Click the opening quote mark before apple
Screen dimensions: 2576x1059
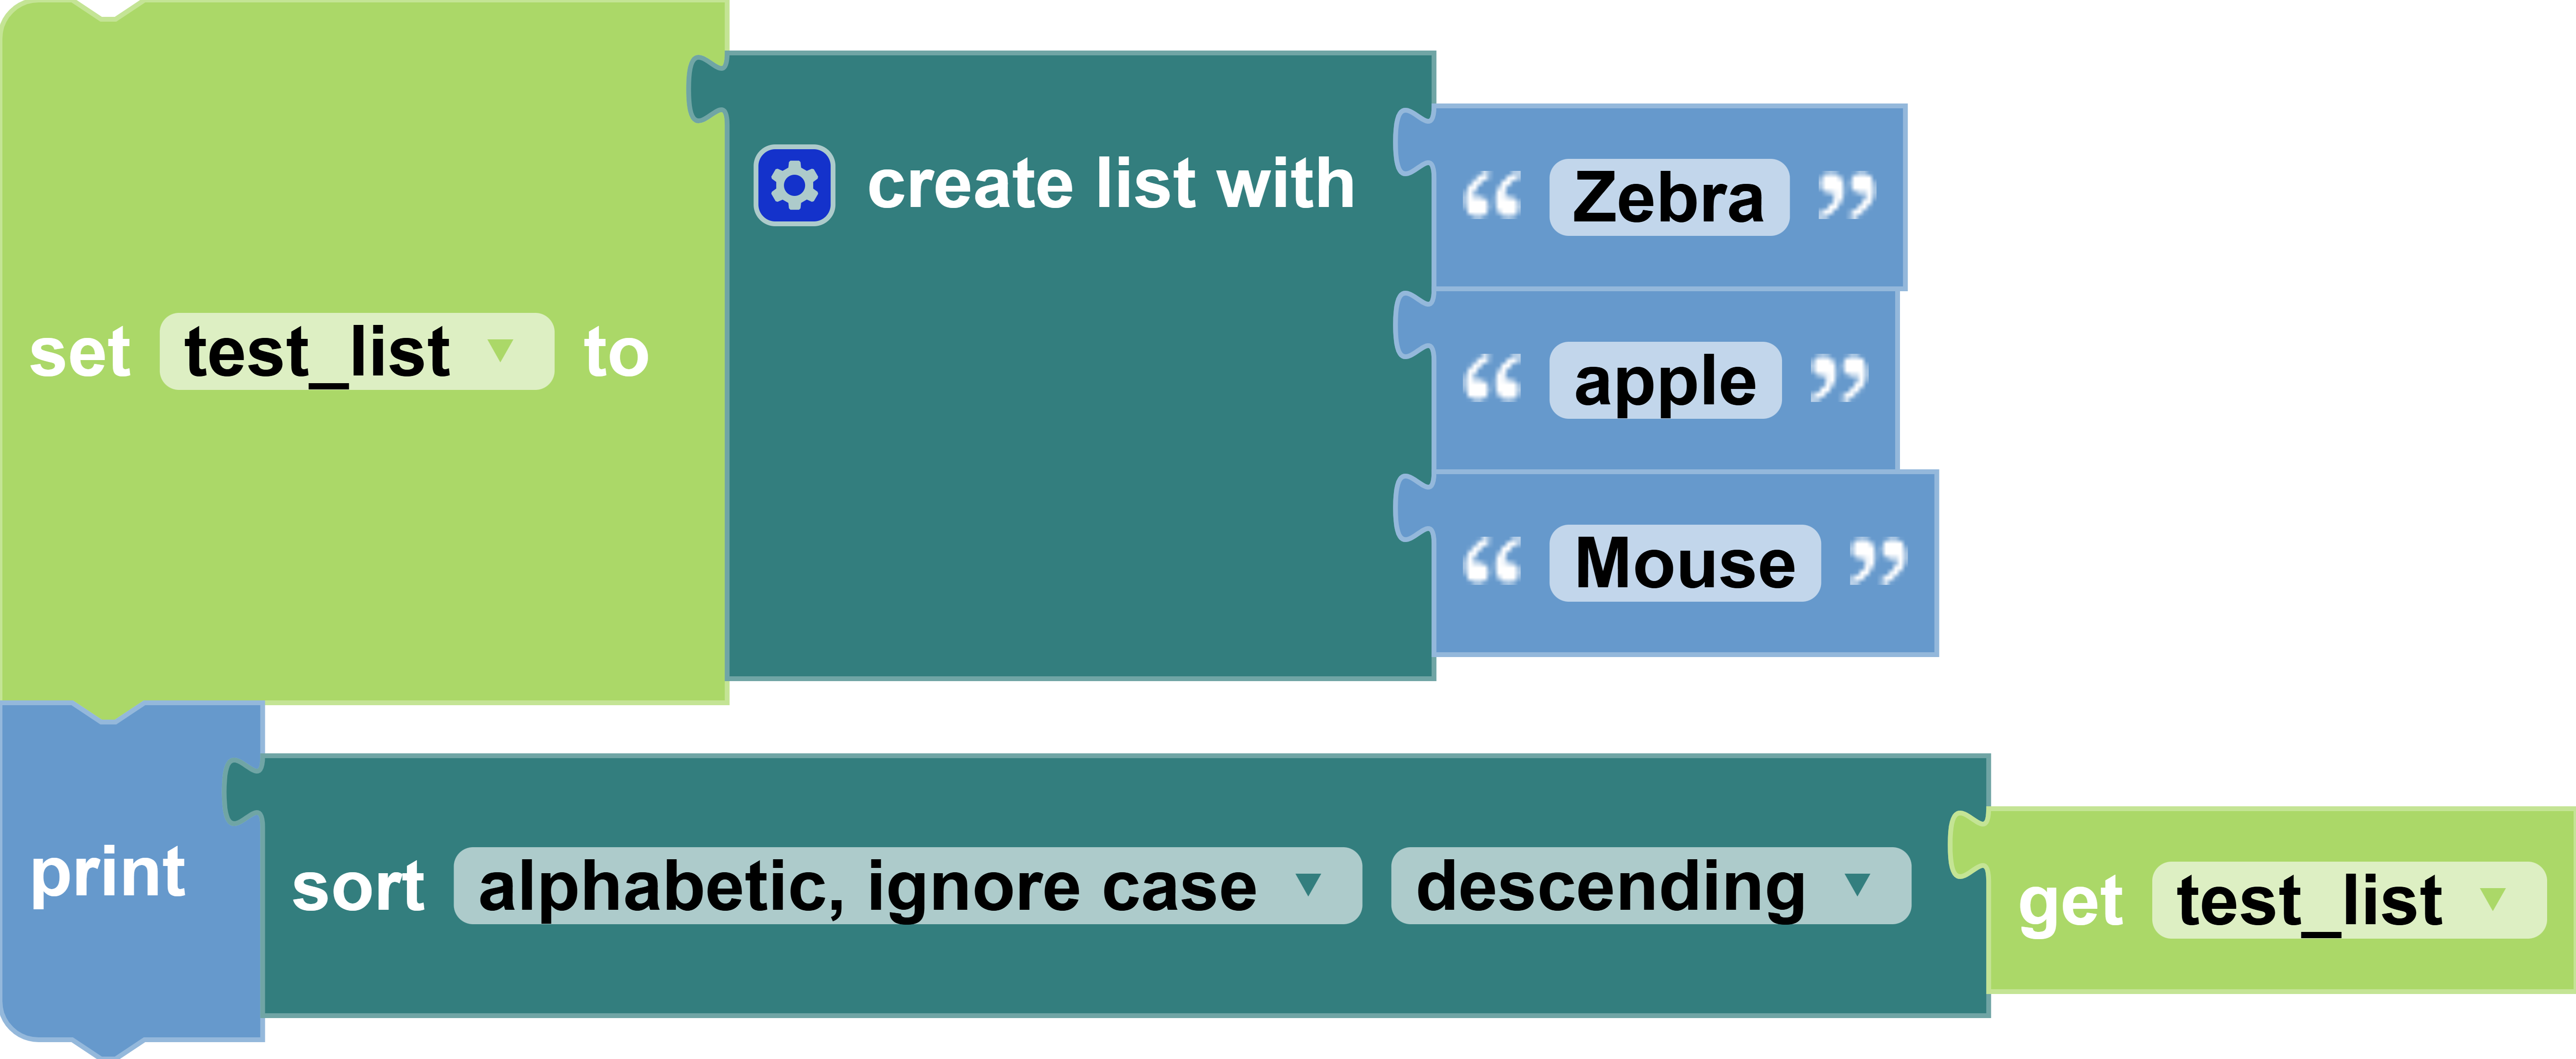tap(1491, 380)
